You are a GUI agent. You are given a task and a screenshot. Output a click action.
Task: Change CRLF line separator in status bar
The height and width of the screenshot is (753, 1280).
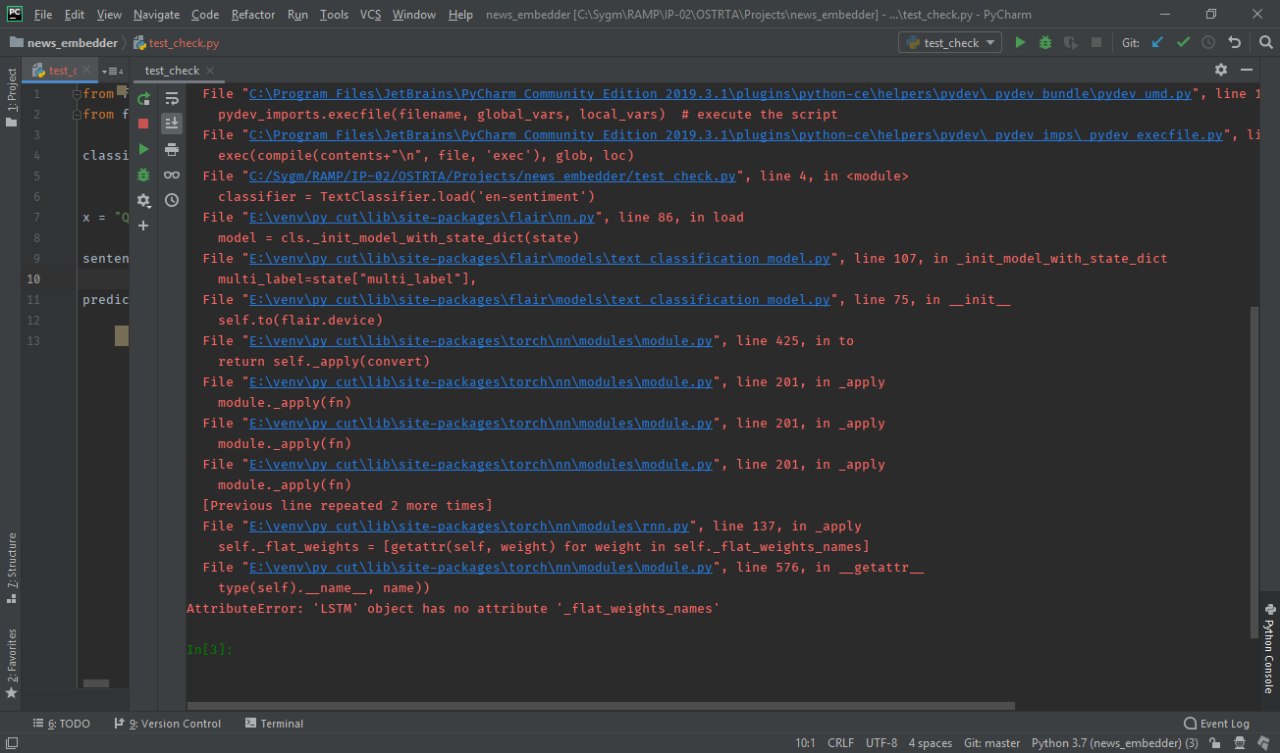(841, 743)
